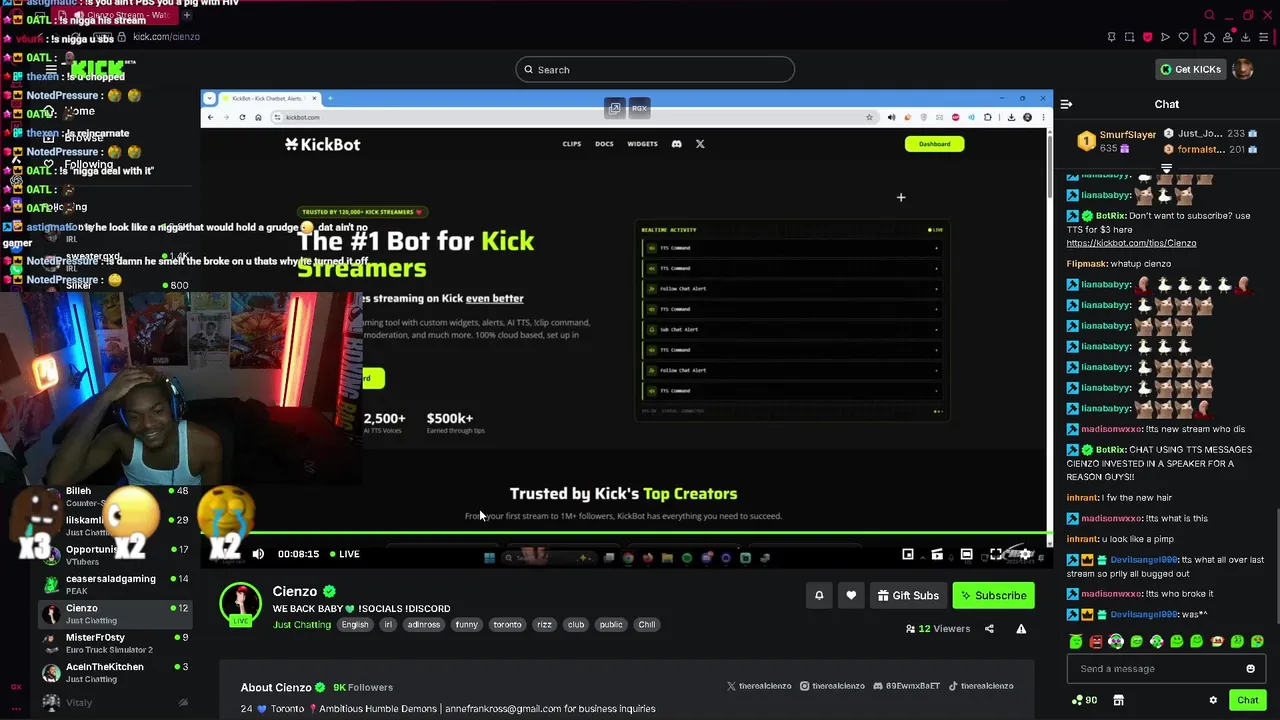Expand the leaderboard with the arrow under top gifters
1280x720 pixels.
pyautogui.click(x=1166, y=168)
